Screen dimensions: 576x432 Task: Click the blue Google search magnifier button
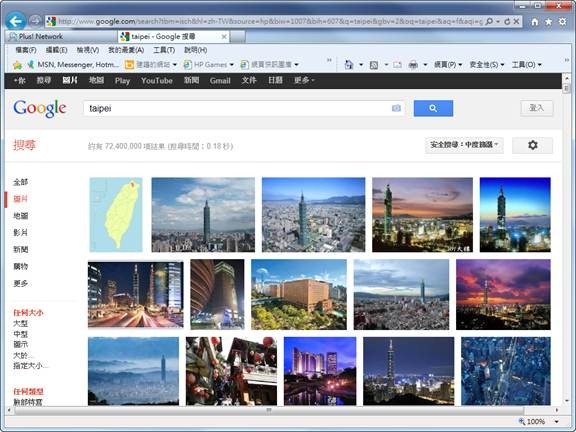[433, 108]
